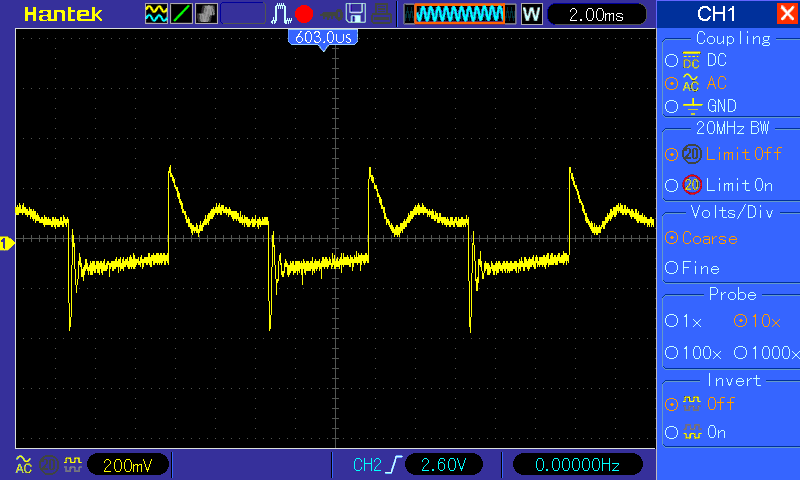Click the dual sine wave display icon
Viewport: 800px width, 480px height.
tap(156, 14)
